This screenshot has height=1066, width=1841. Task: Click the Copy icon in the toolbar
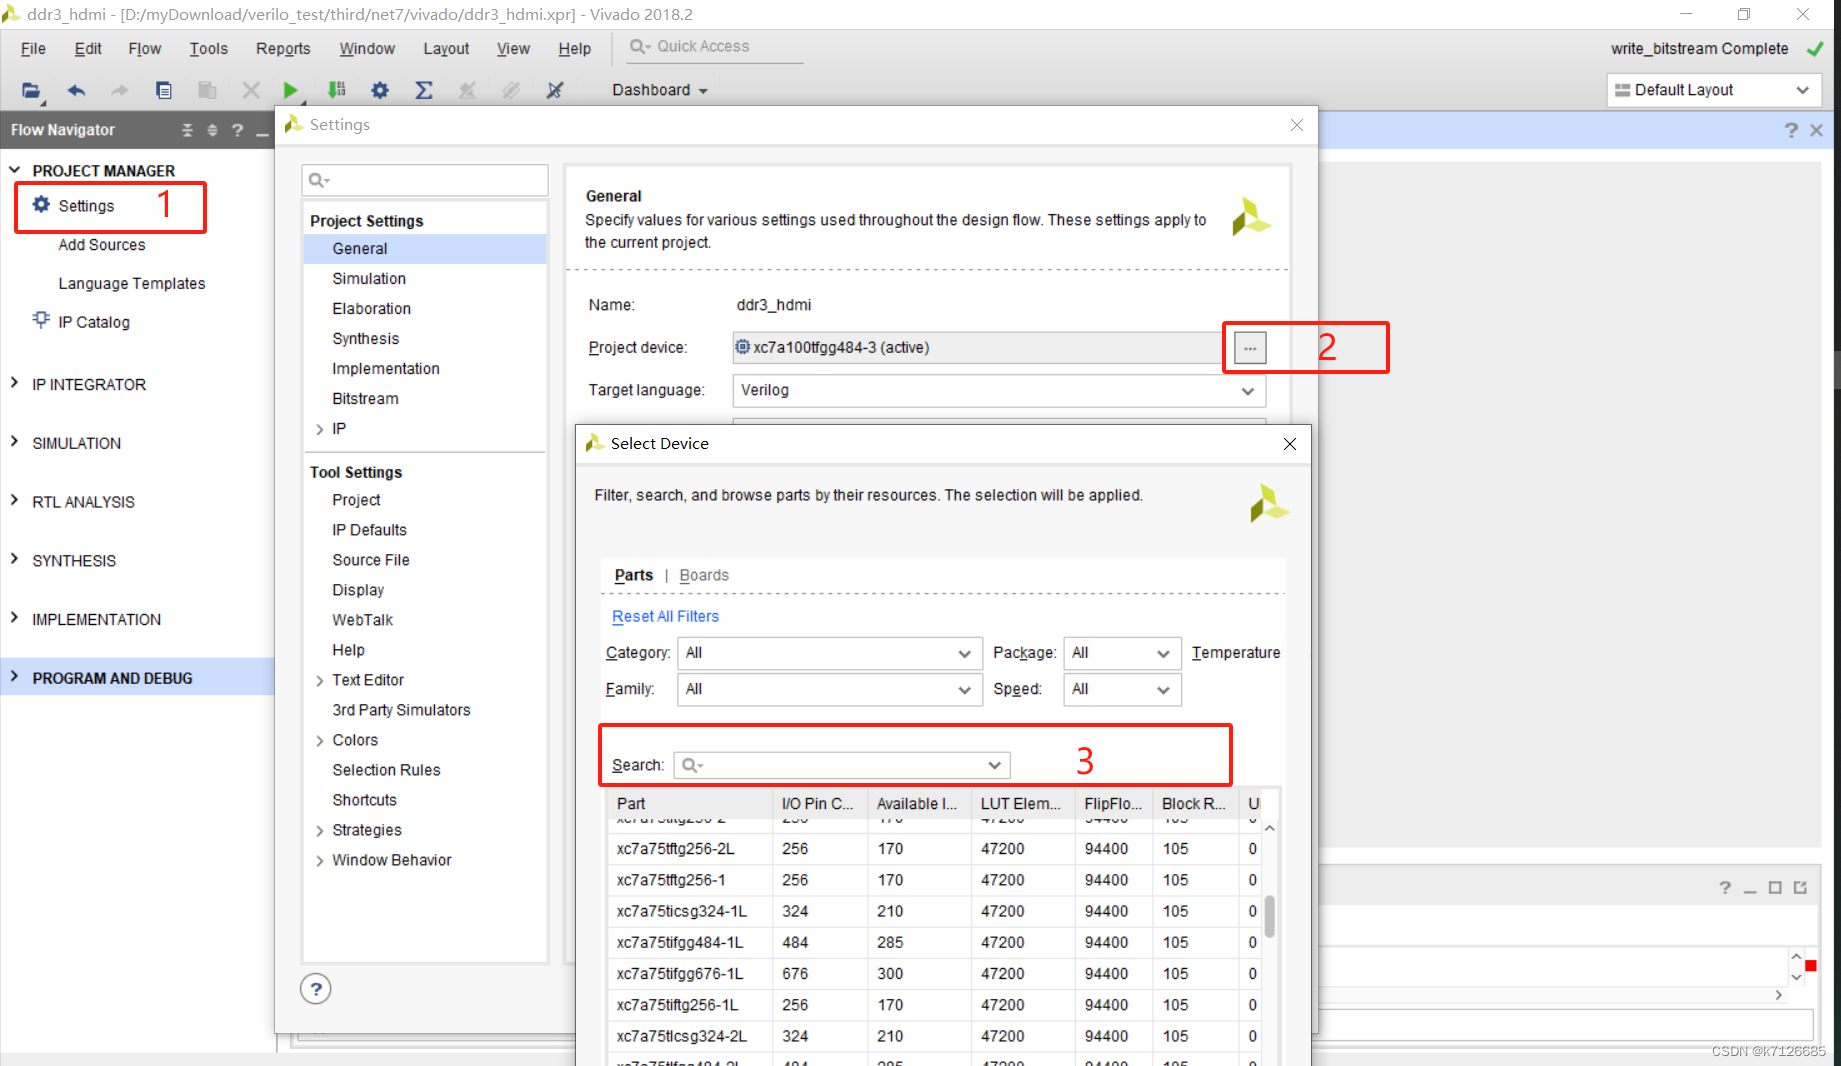tap(164, 90)
